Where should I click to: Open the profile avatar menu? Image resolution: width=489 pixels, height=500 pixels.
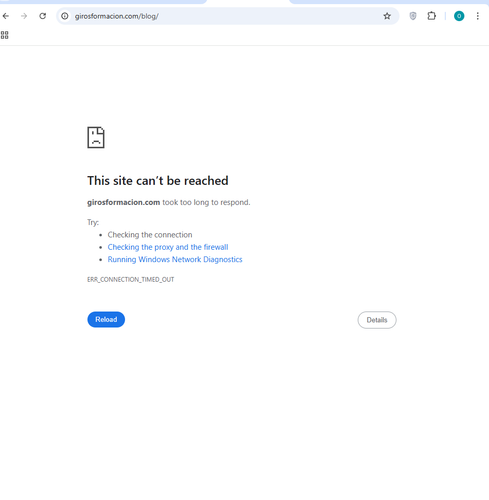[x=459, y=16]
